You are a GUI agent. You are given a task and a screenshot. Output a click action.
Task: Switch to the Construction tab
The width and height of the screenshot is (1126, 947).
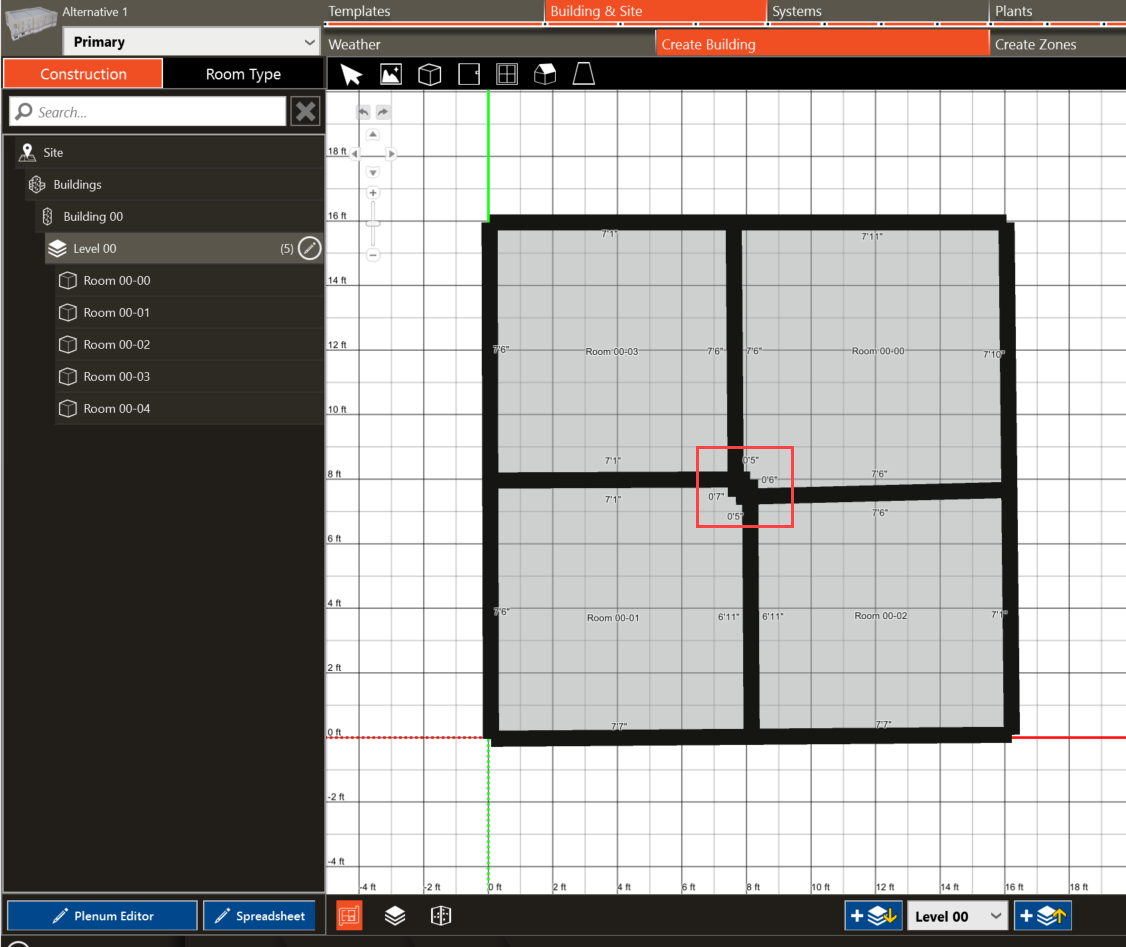point(83,74)
